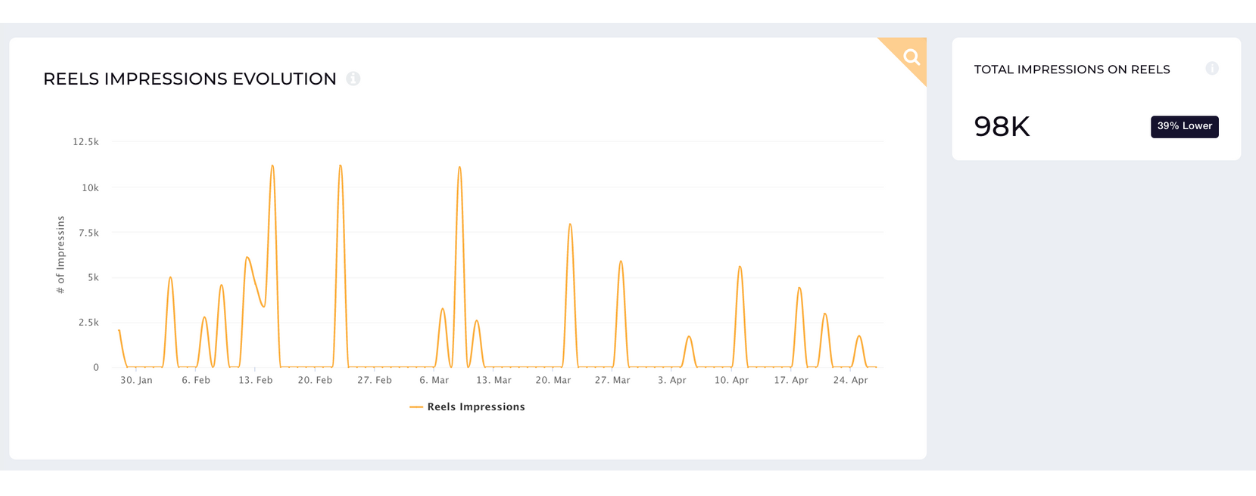Click the 5k y-axis label

93,278
